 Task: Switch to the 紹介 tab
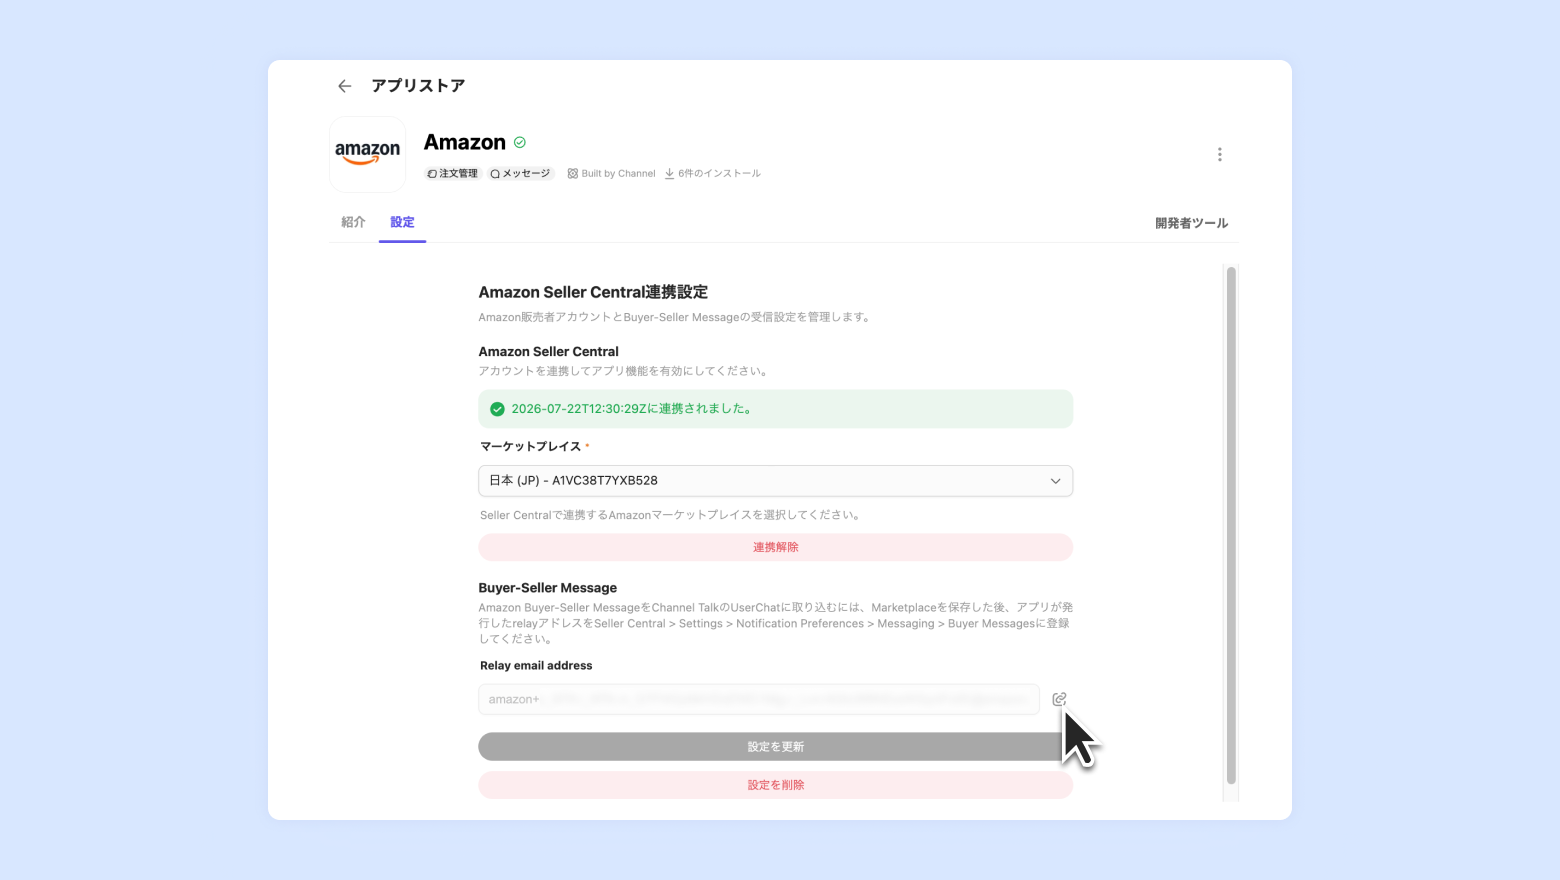click(x=353, y=222)
